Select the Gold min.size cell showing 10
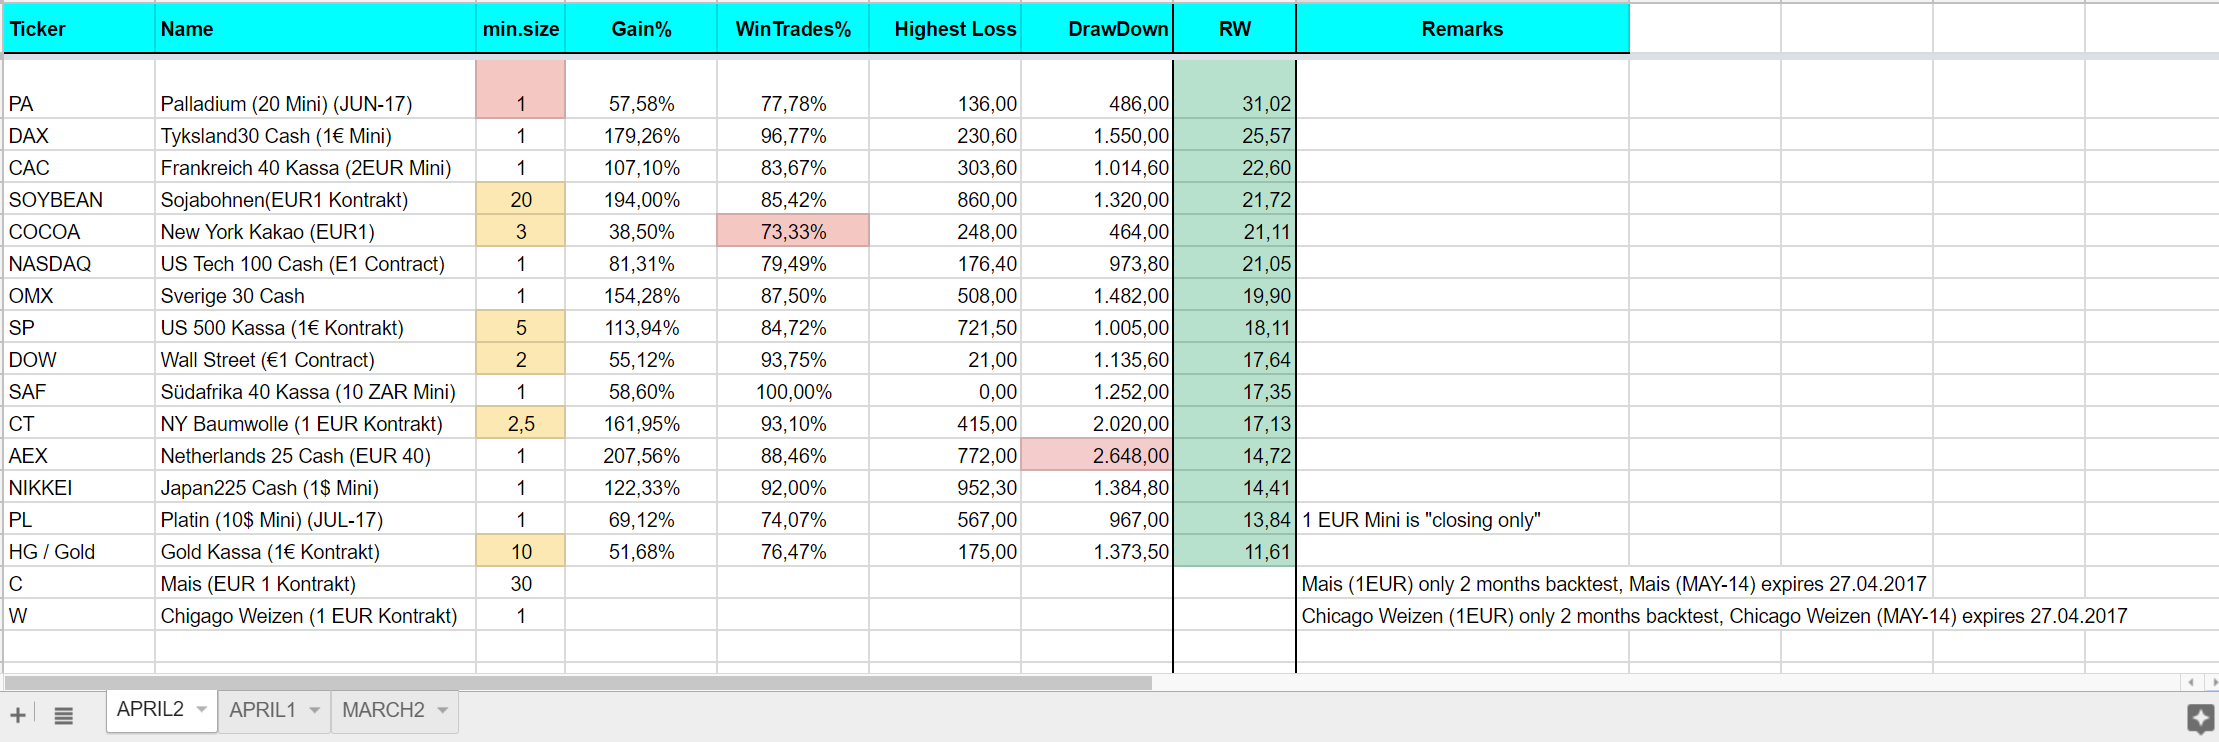 (x=520, y=551)
